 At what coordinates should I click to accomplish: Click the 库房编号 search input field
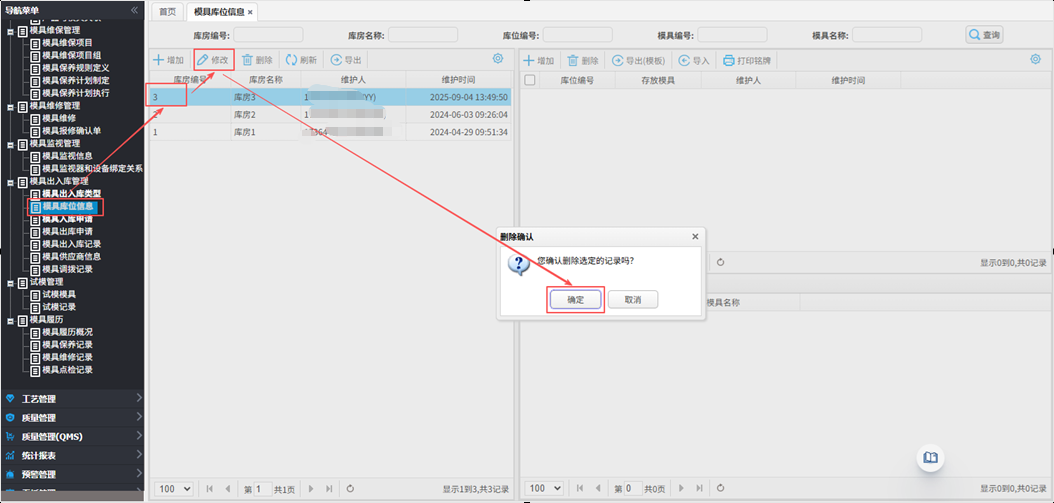coord(268,35)
